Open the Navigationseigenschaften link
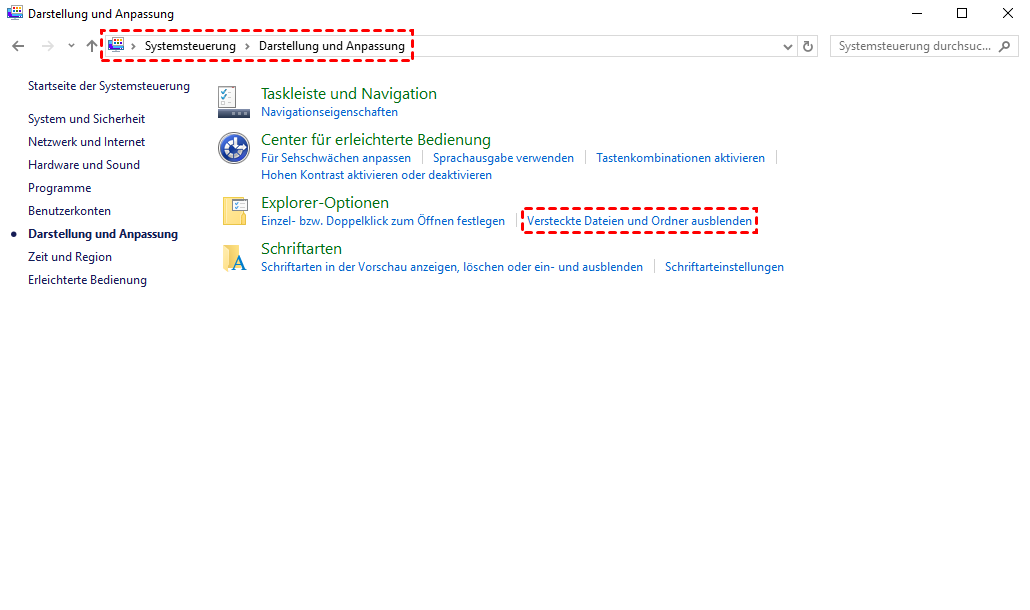The image size is (1030, 610). (329, 112)
